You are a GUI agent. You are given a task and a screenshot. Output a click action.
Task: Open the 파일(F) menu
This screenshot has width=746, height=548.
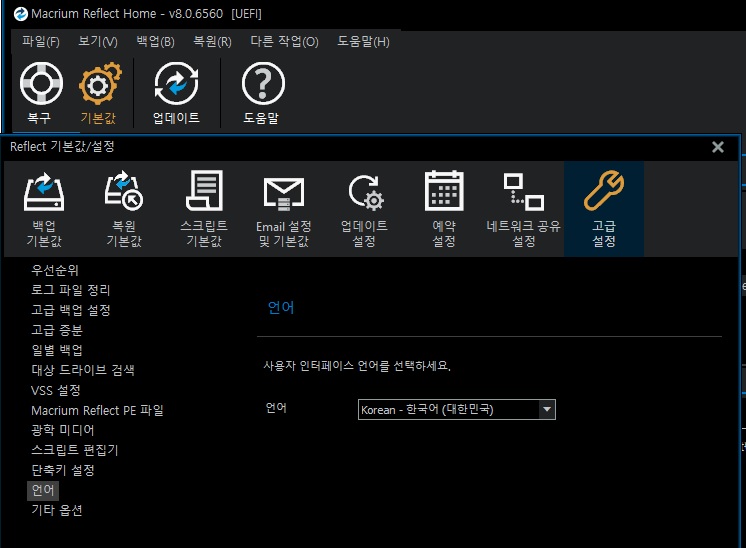click(x=41, y=42)
